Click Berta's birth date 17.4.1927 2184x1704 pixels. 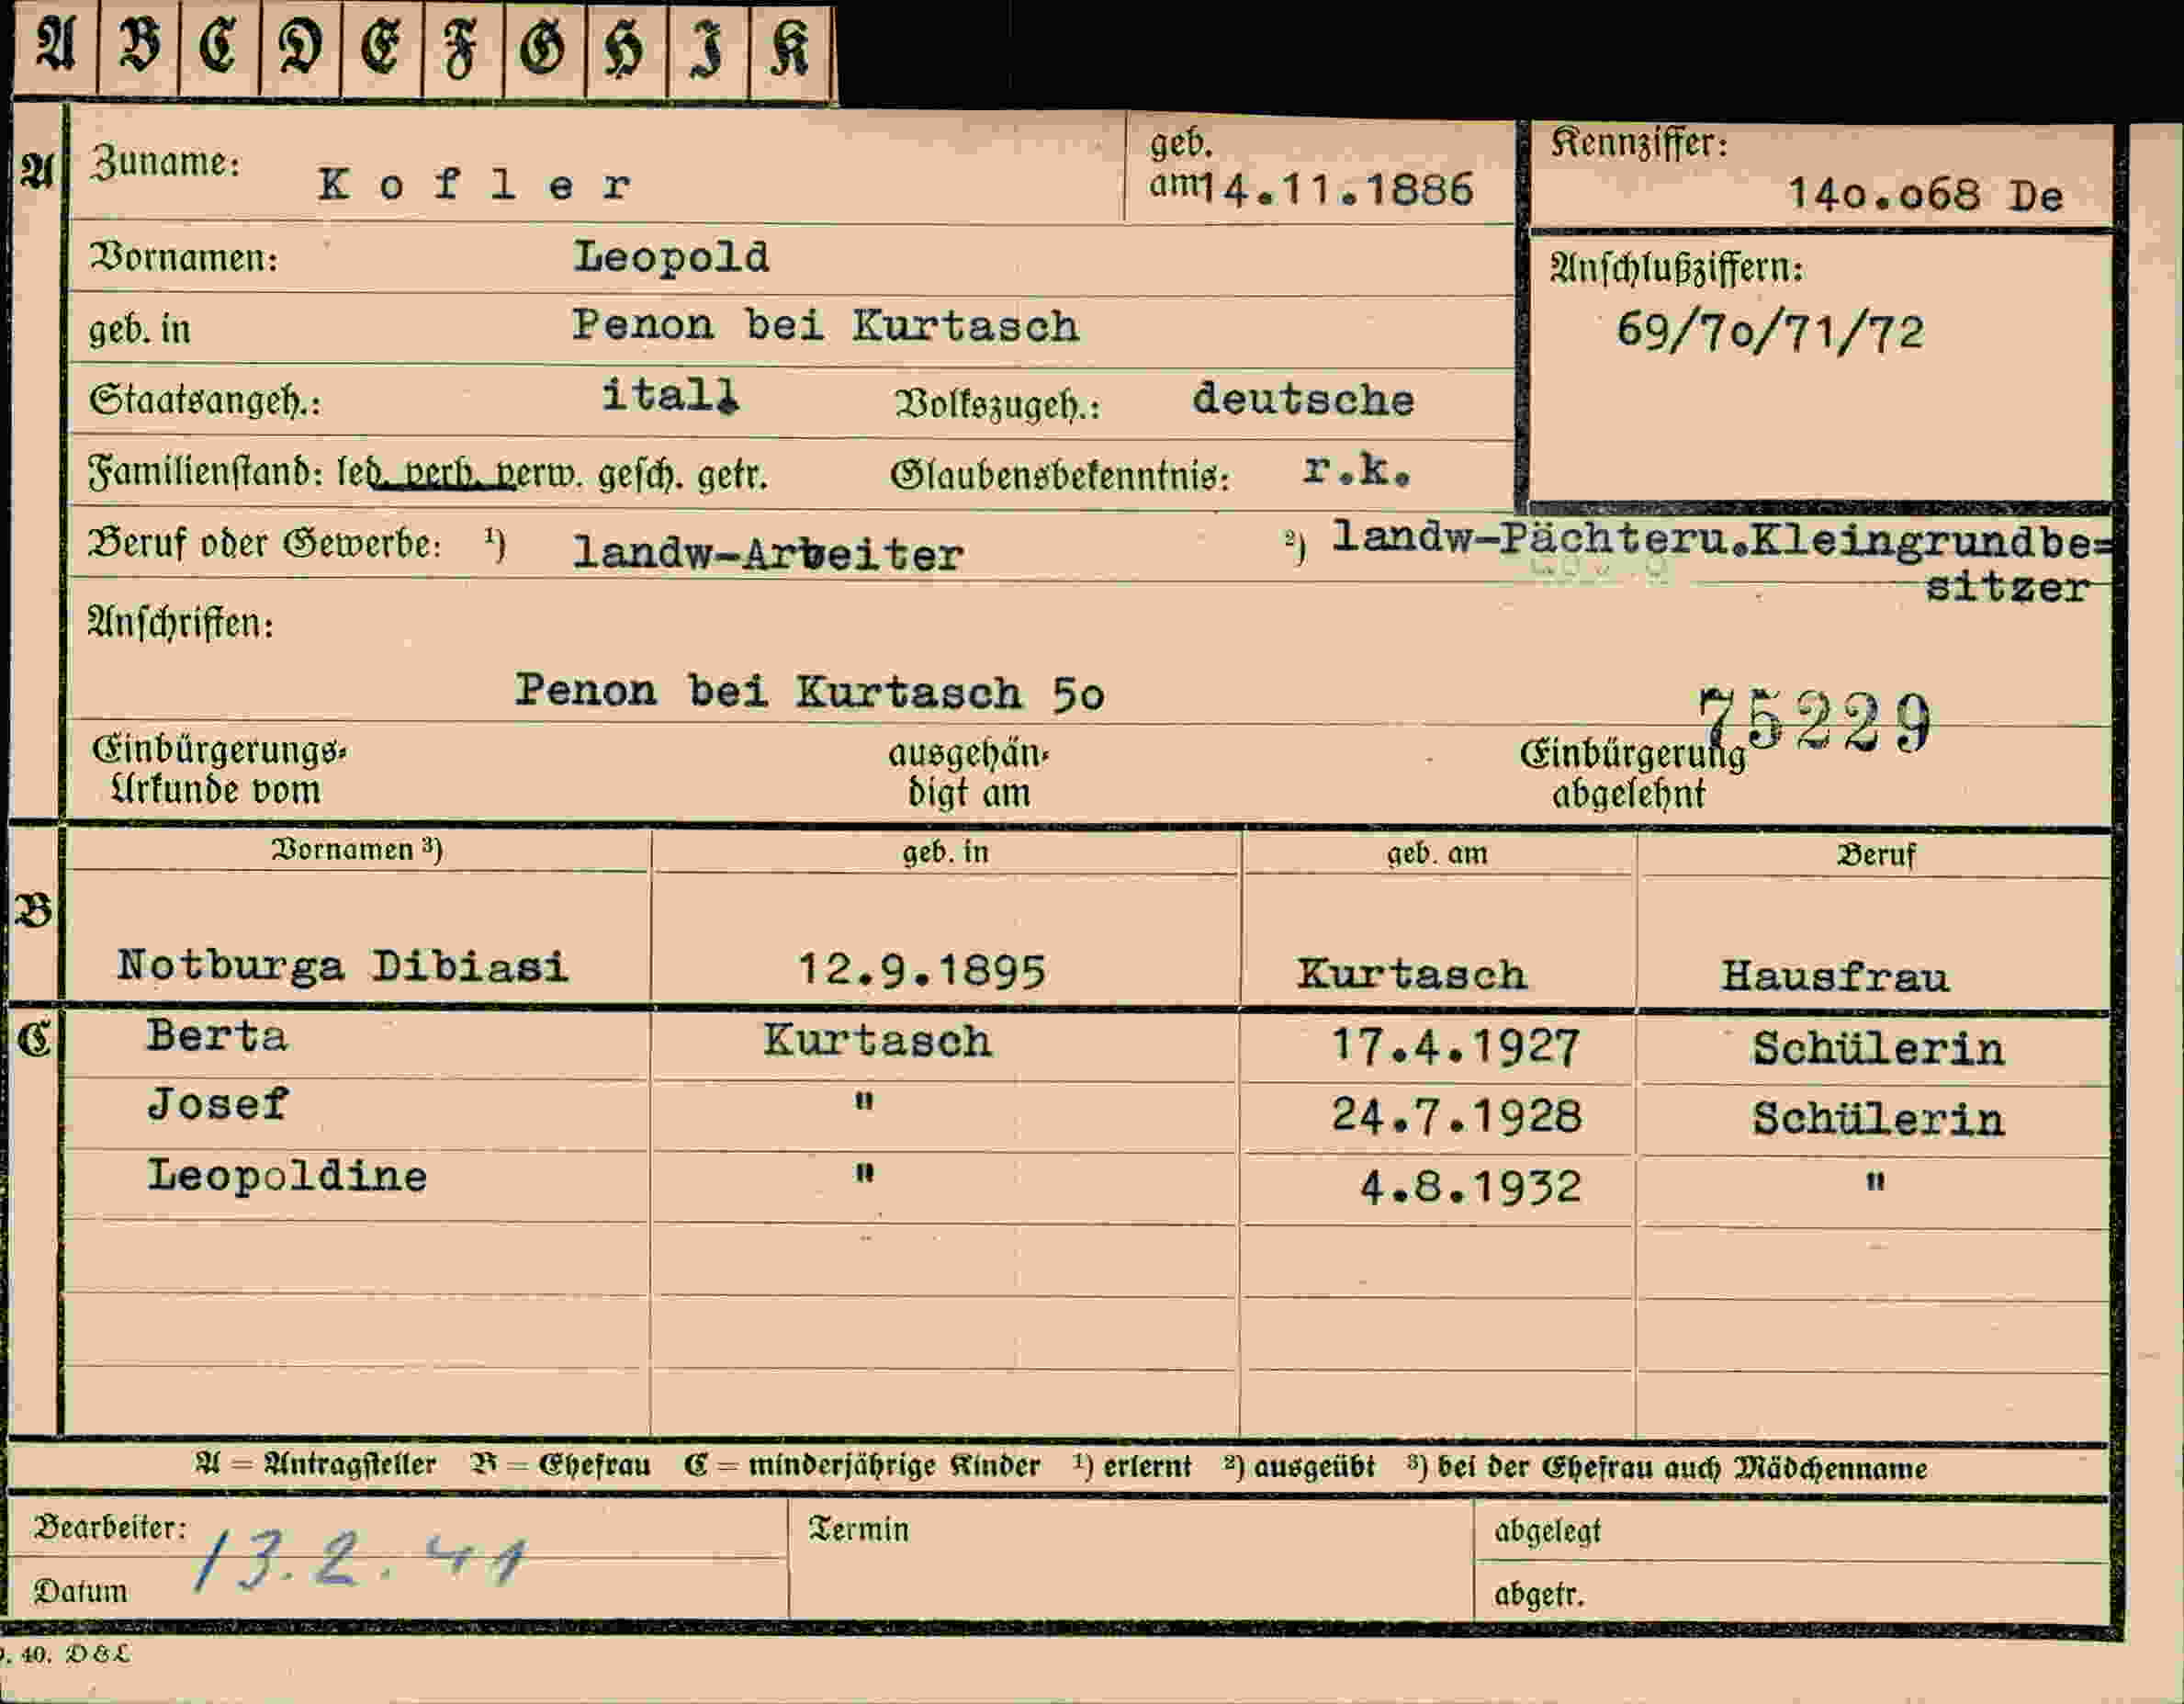click(1456, 1046)
